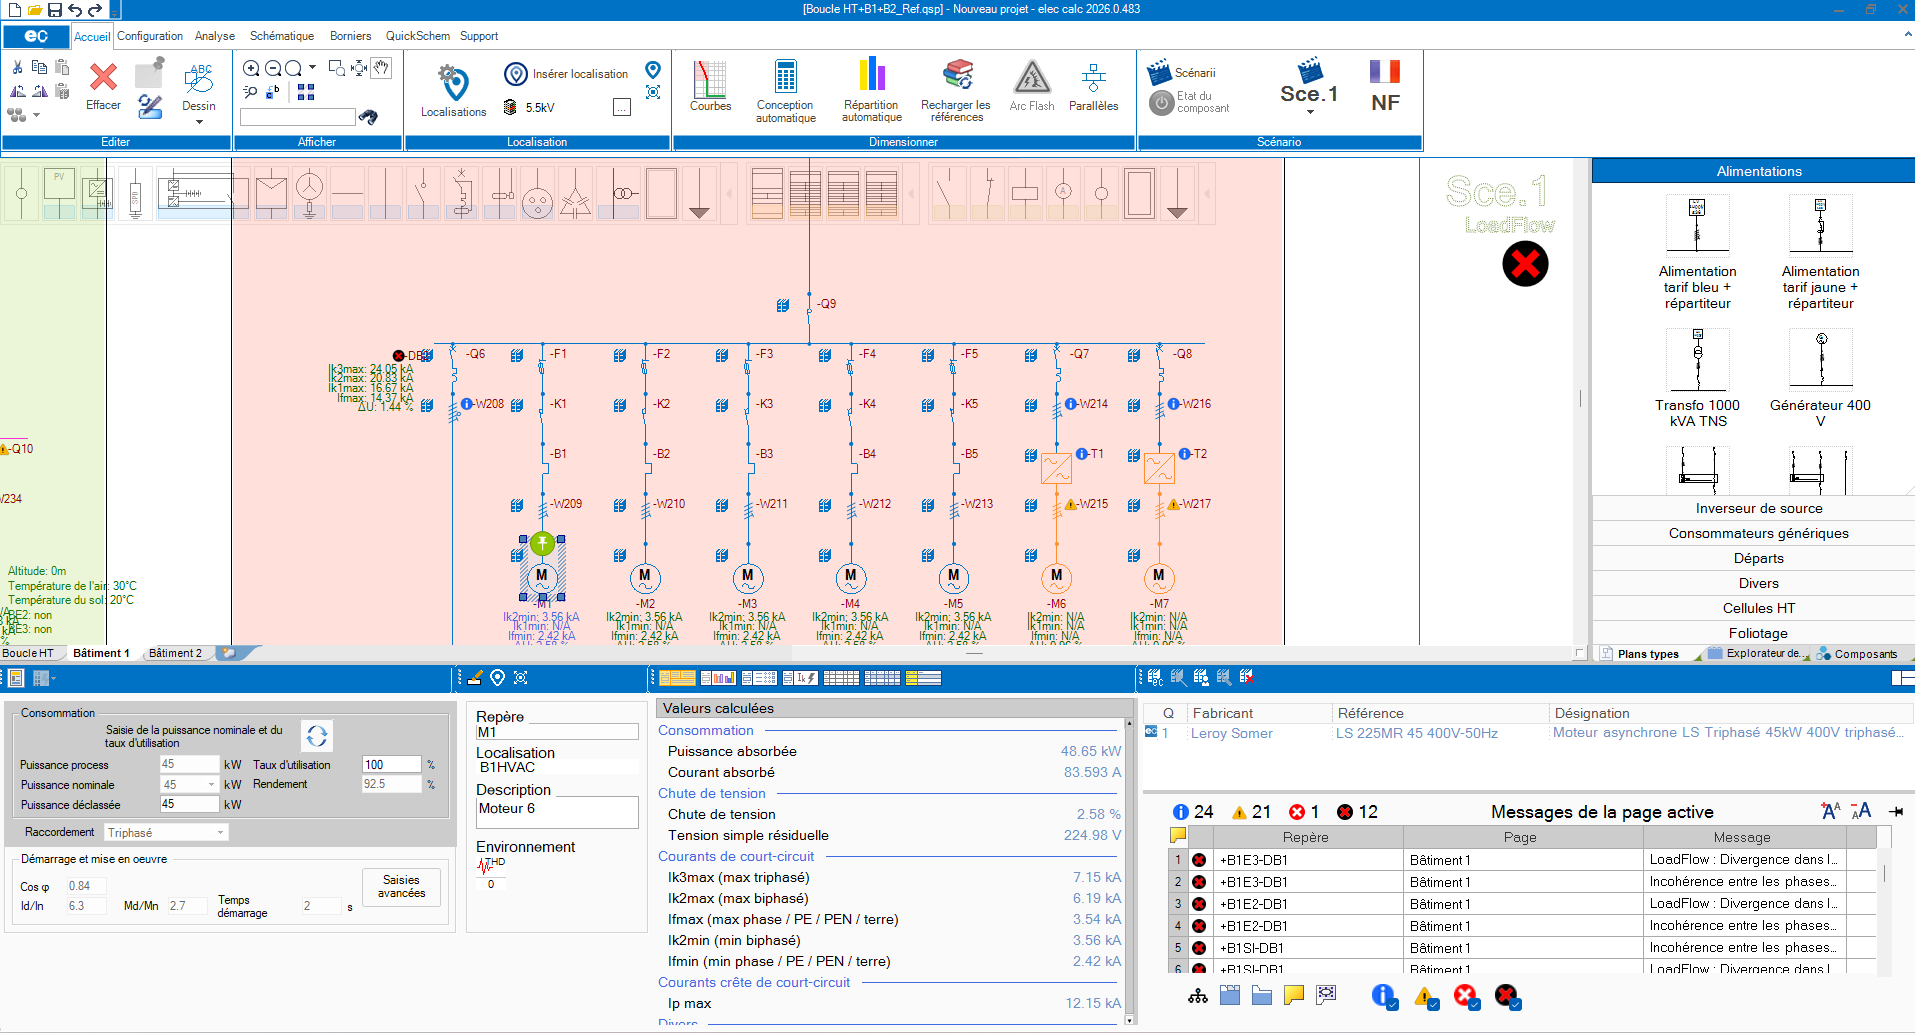Open the Scénarii manager
The height and width of the screenshot is (1033, 1916).
(1182, 72)
